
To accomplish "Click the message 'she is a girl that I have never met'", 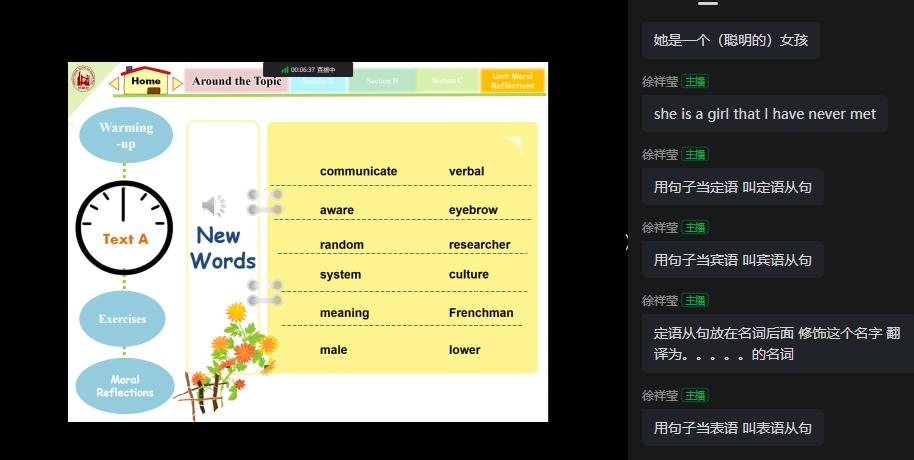I will point(764,114).
